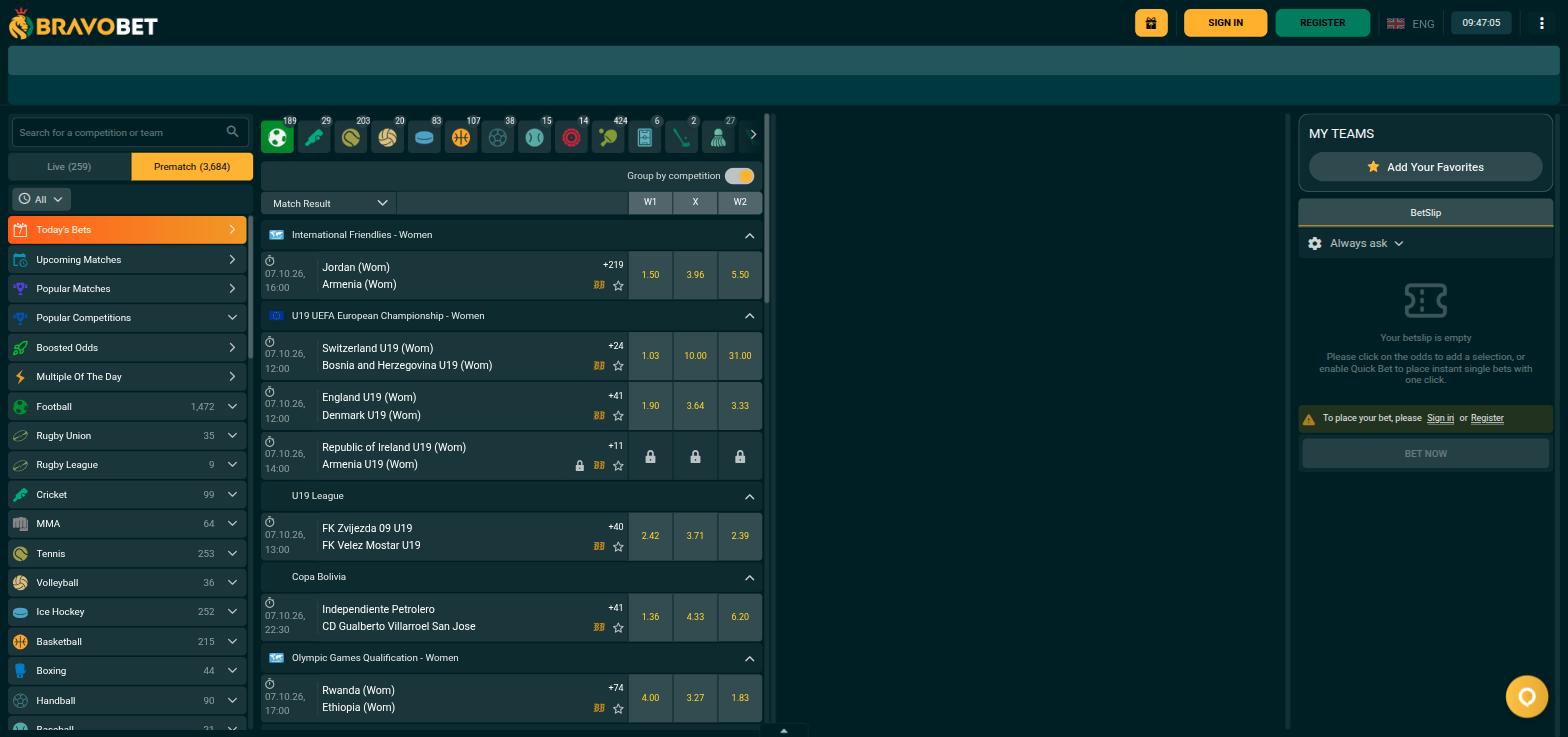
Task: Click the REGISTER button
Action: click(1322, 23)
